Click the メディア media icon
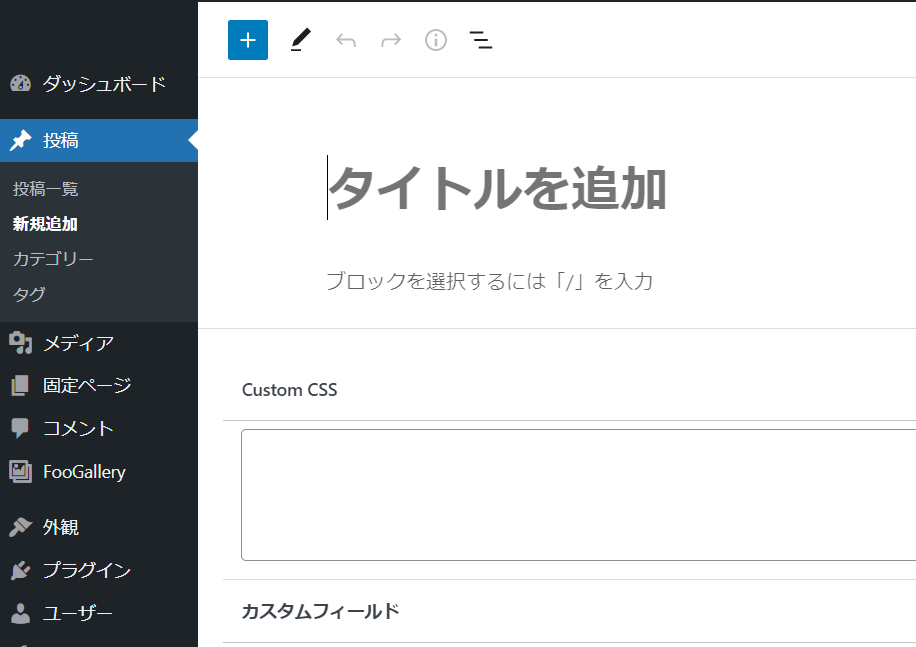Screen dimensions: 916x647 click(20, 343)
